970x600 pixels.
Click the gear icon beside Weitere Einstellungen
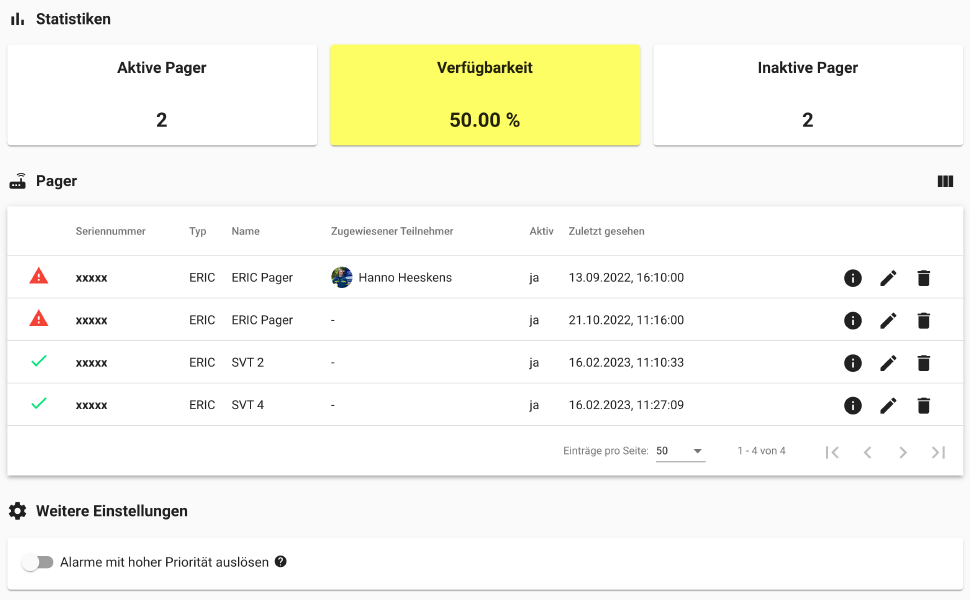tap(17, 511)
